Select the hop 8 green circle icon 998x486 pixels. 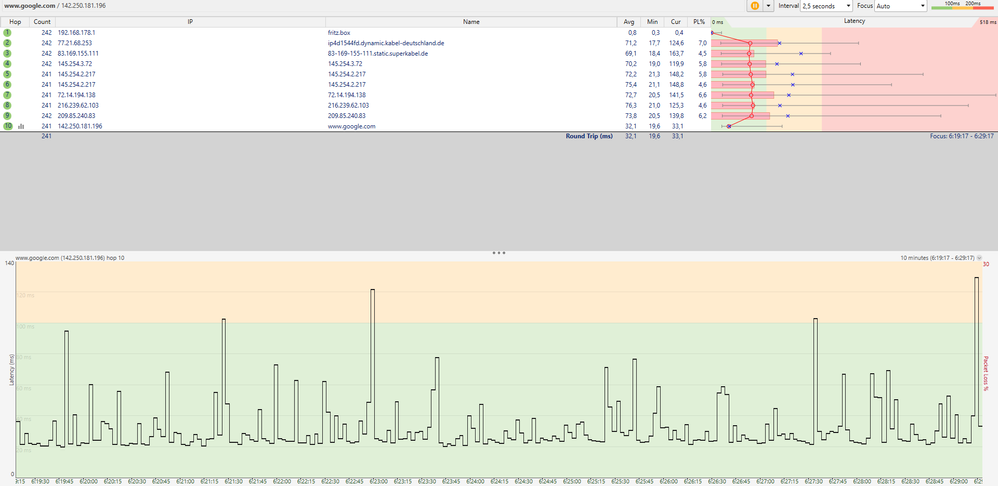pos(8,105)
